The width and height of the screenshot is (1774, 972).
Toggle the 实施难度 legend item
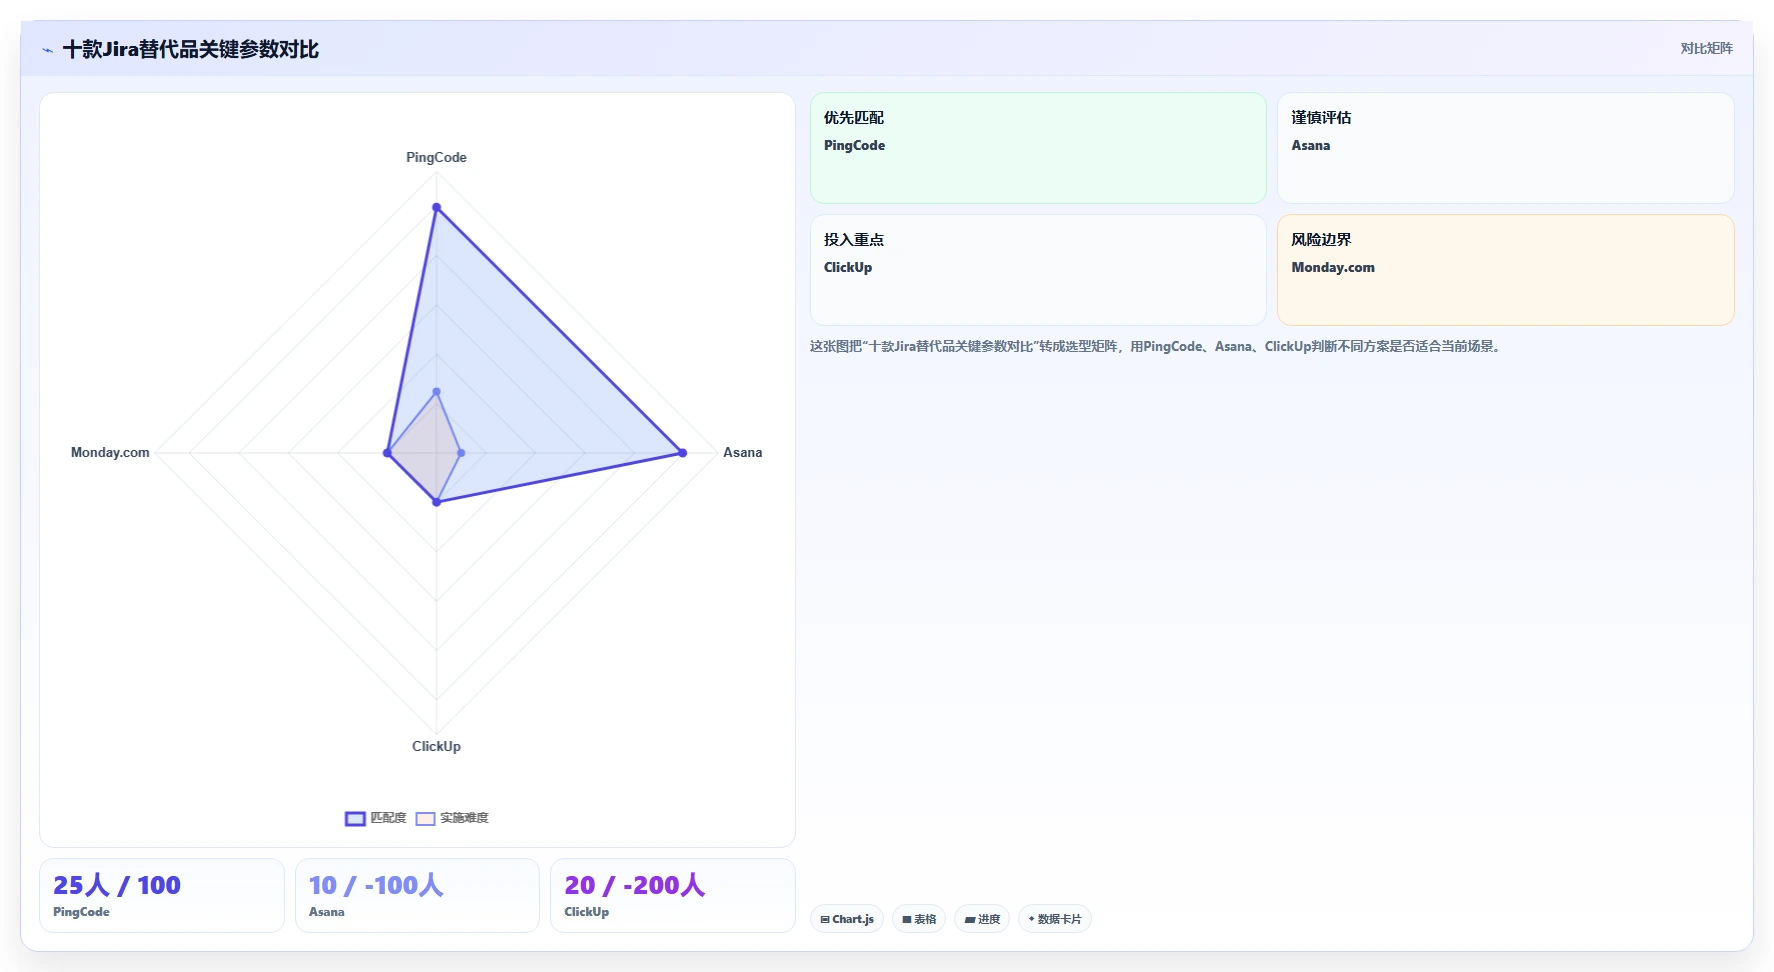(x=452, y=818)
